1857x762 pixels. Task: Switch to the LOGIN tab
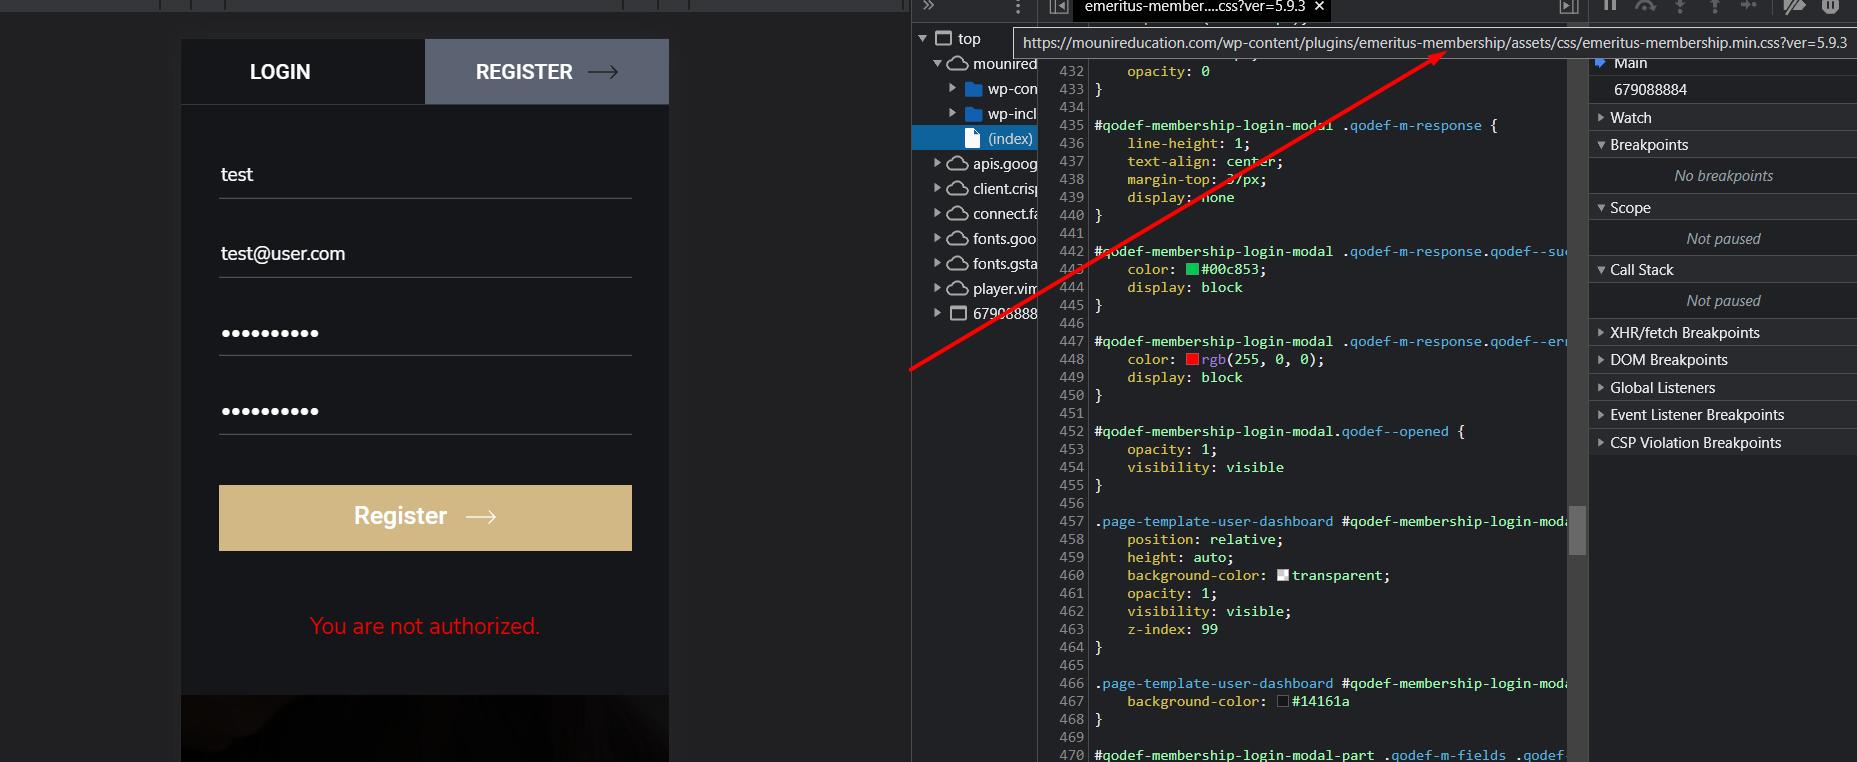coord(303,72)
